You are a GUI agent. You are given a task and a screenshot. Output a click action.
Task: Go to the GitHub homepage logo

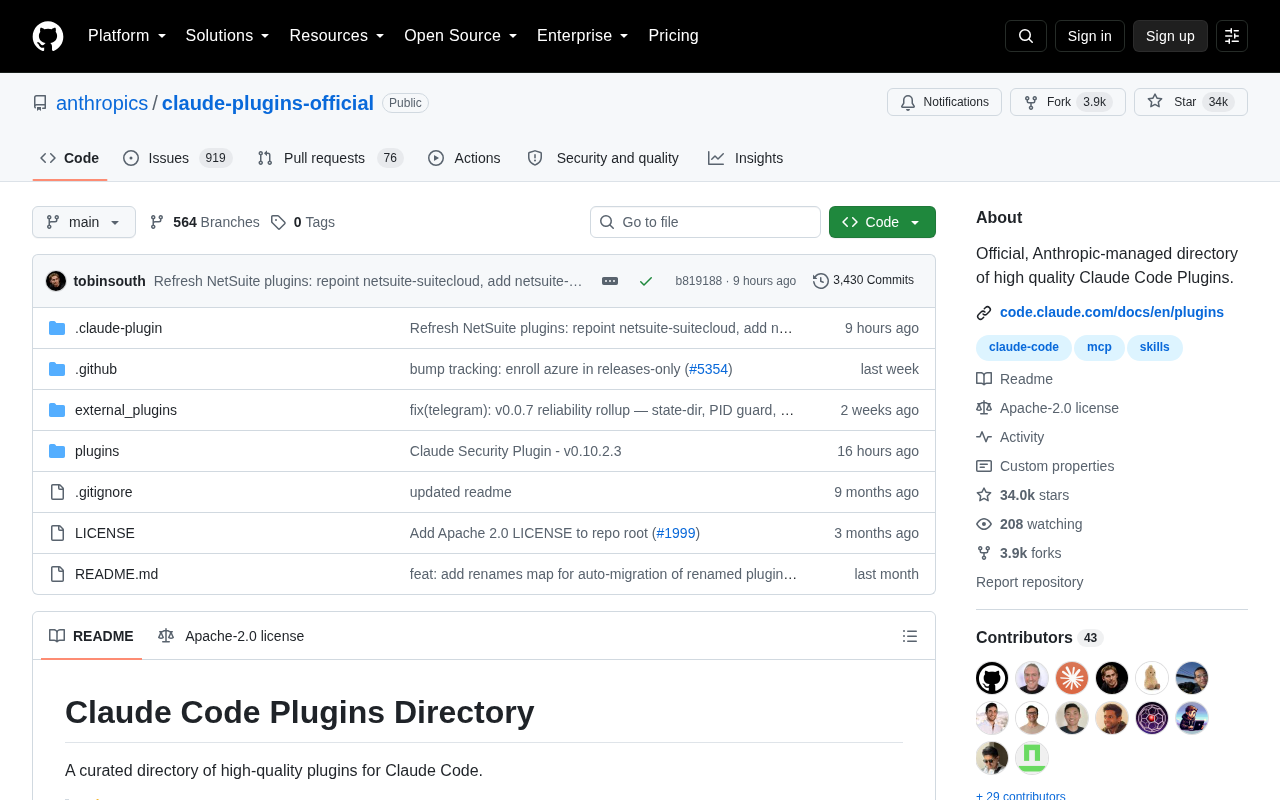pyautogui.click(x=48, y=36)
